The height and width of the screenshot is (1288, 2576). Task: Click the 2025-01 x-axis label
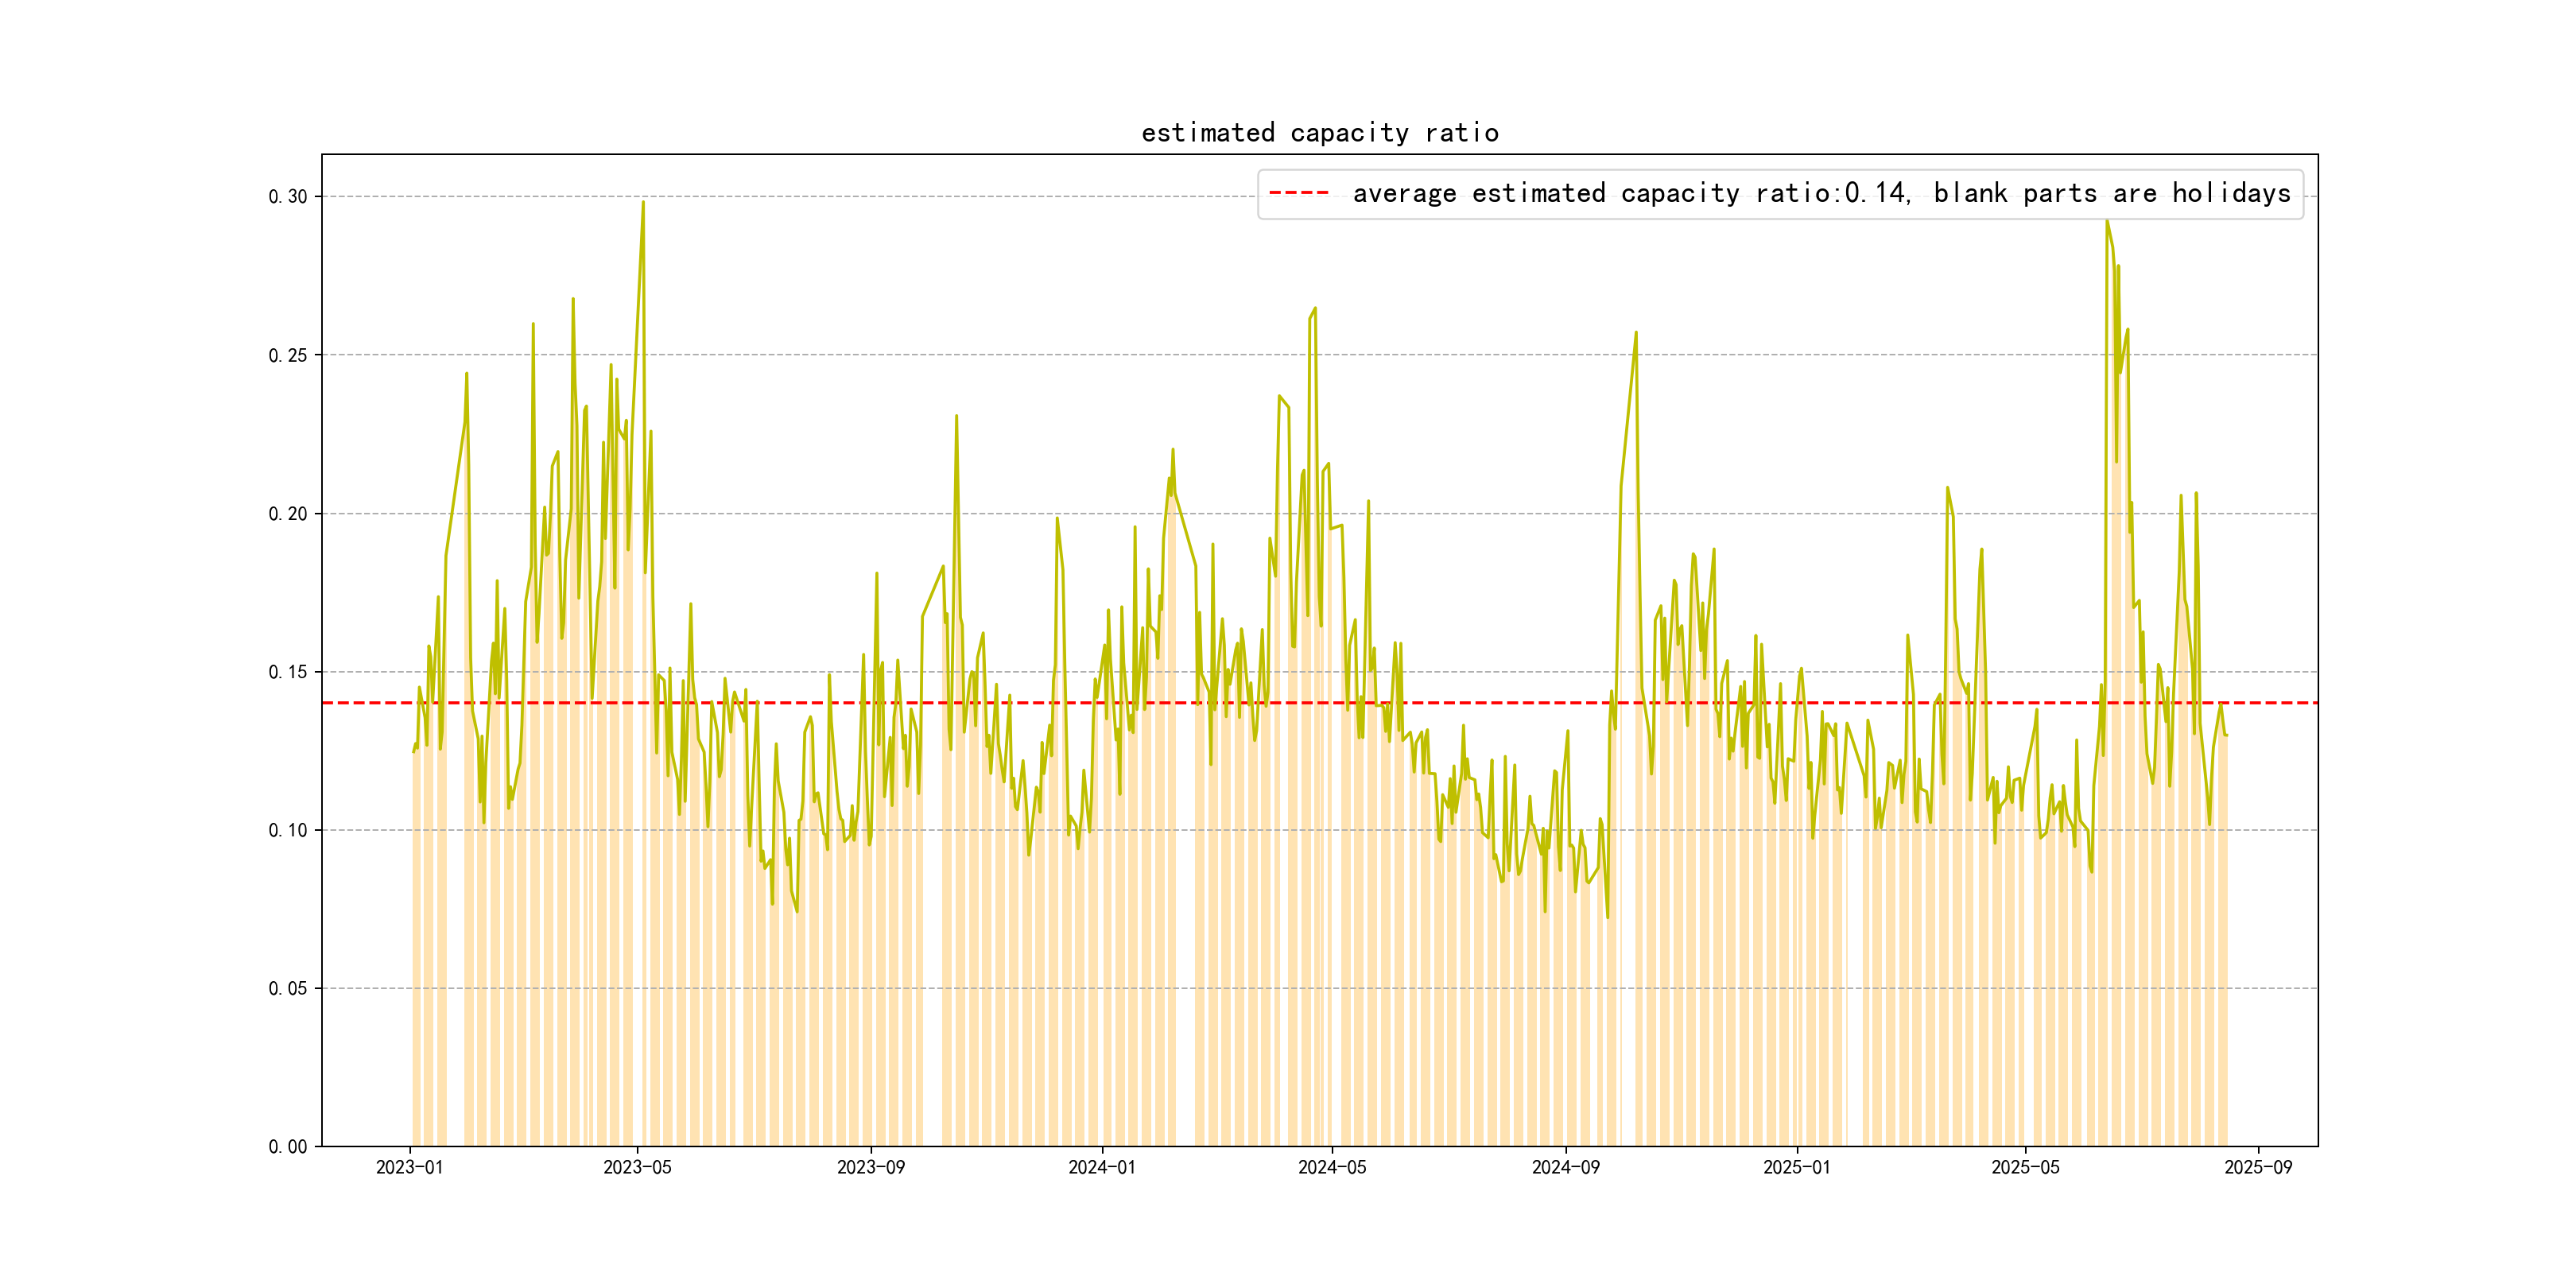pyautogui.click(x=1796, y=1167)
